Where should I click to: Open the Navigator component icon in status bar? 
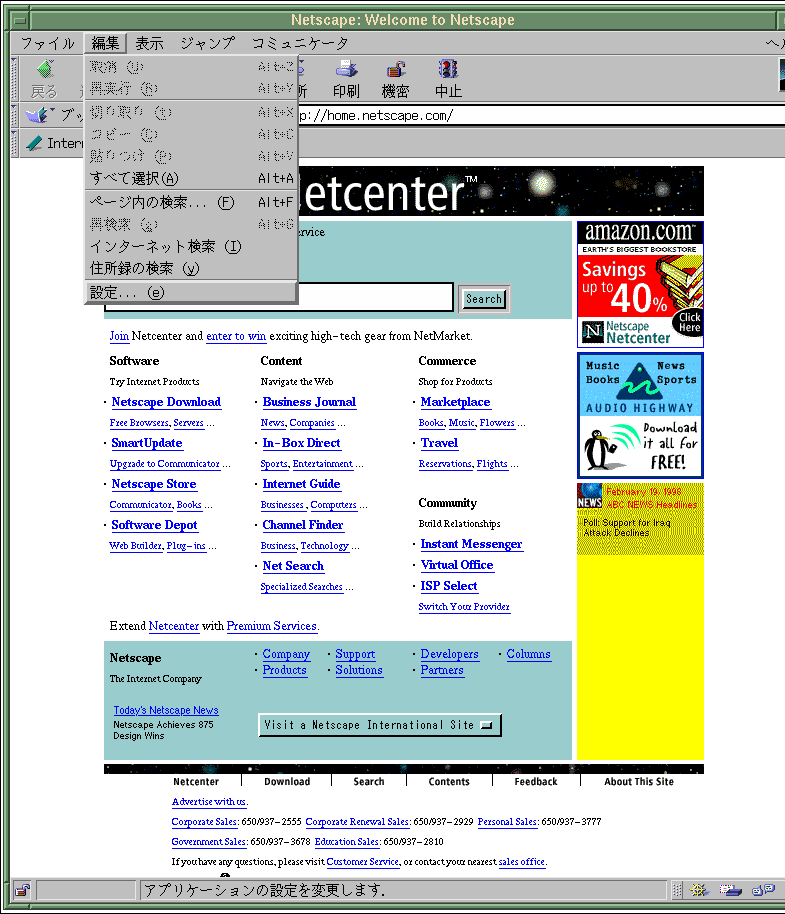(698, 890)
